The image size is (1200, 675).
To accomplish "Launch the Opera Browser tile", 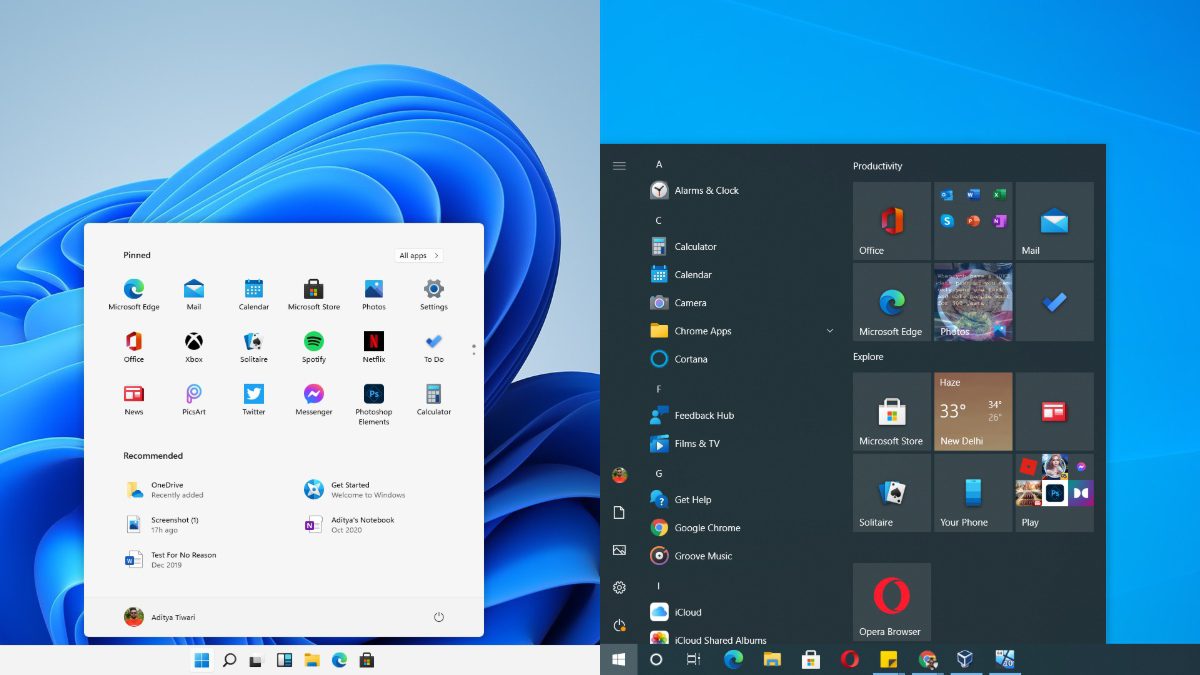I will [x=891, y=601].
